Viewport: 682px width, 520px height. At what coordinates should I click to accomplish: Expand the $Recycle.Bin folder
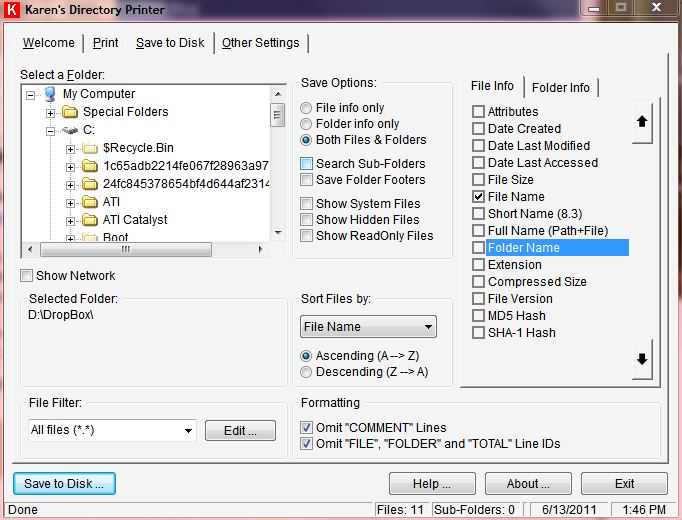tap(70, 149)
